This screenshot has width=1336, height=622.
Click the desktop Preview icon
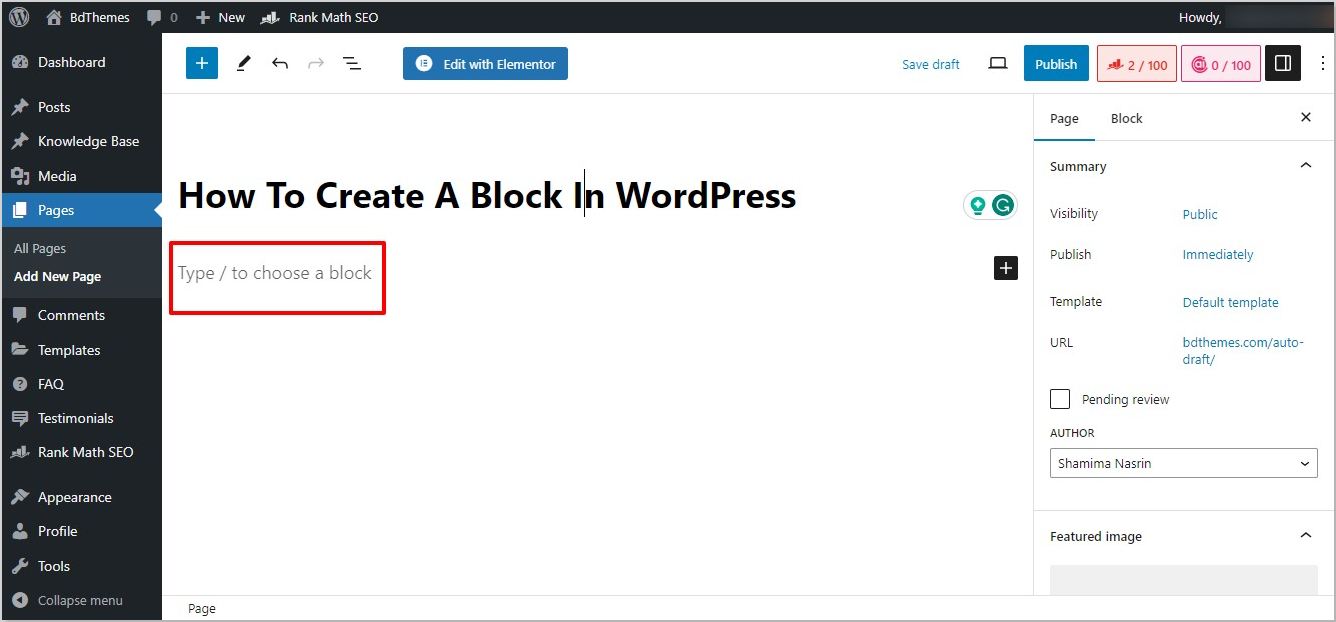[997, 63]
